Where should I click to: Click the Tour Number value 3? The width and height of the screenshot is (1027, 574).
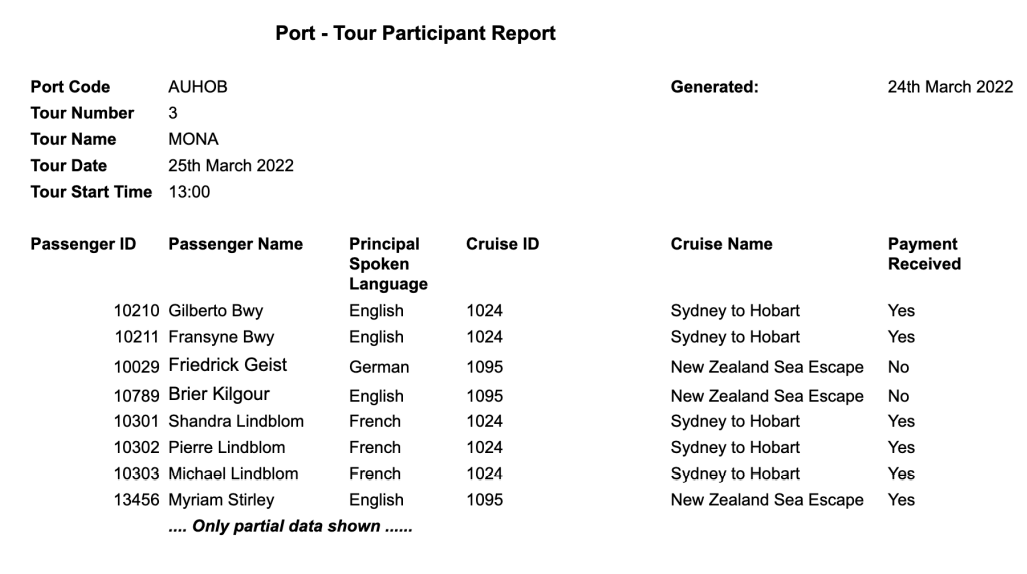pyautogui.click(x=173, y=113)
